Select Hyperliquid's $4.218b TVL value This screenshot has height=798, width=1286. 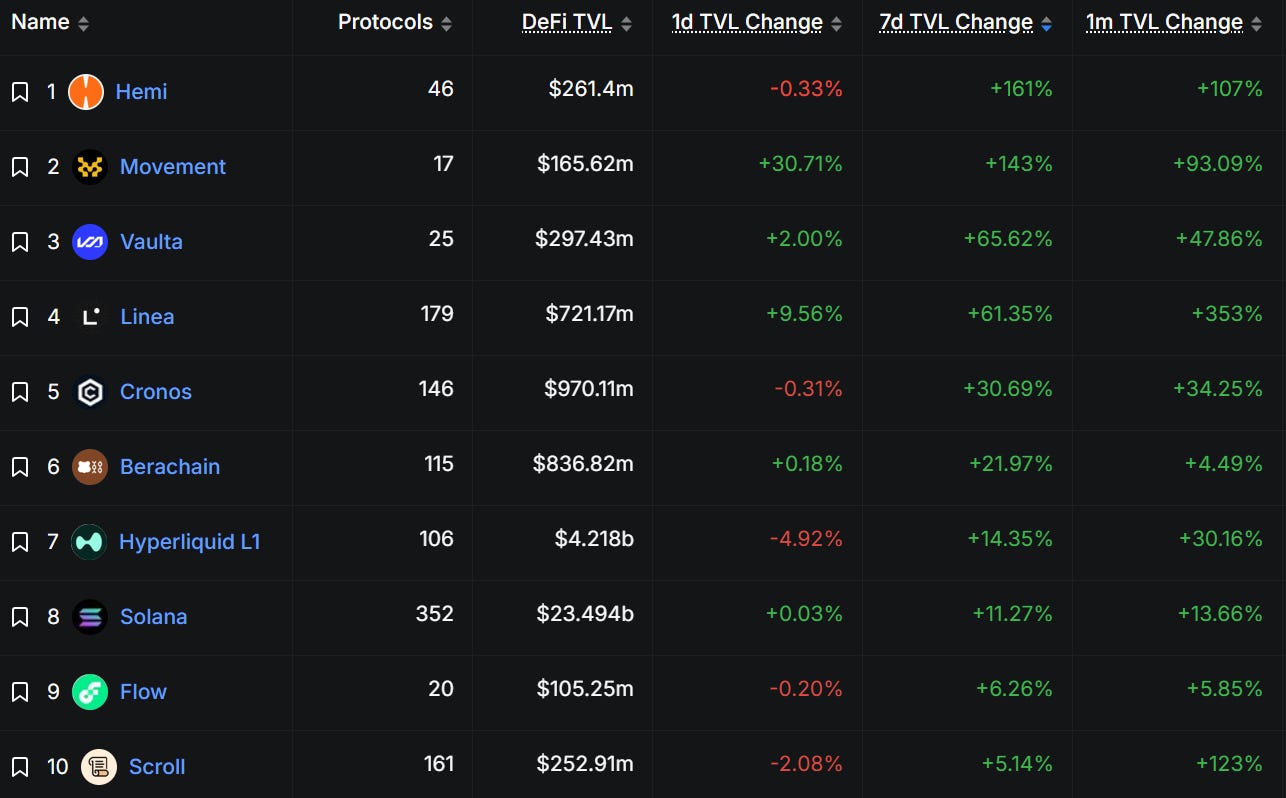point(594,539)
